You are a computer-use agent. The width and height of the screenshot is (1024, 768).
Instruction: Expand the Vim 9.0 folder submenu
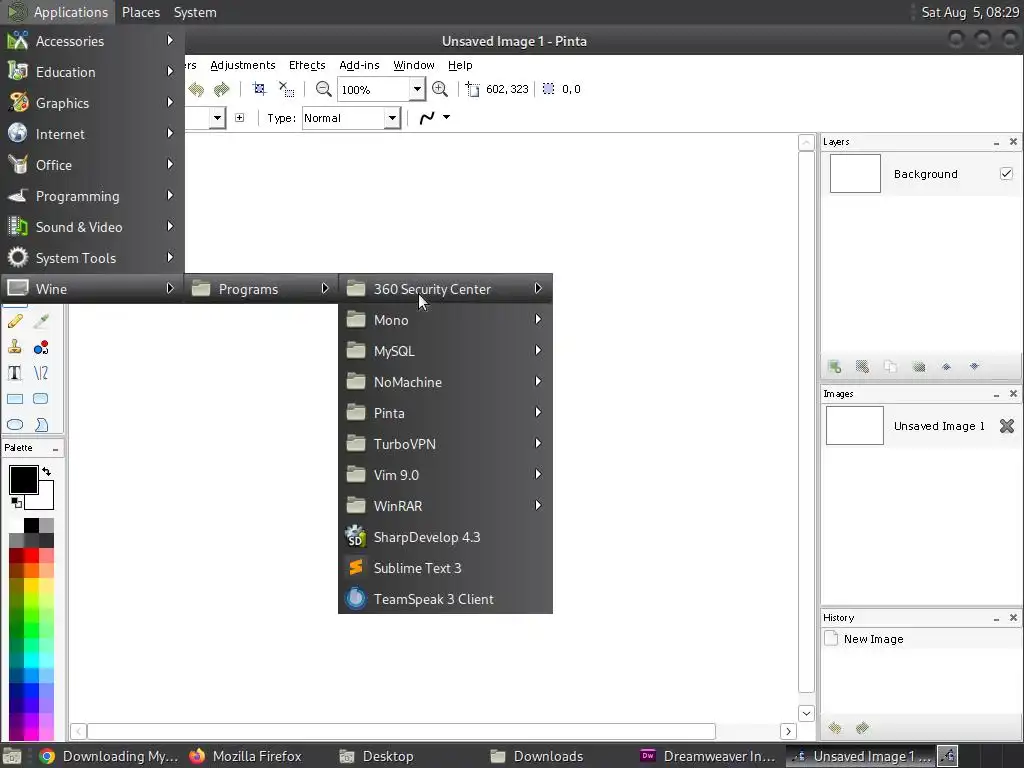pyautogui.click(x=445, y=475)
